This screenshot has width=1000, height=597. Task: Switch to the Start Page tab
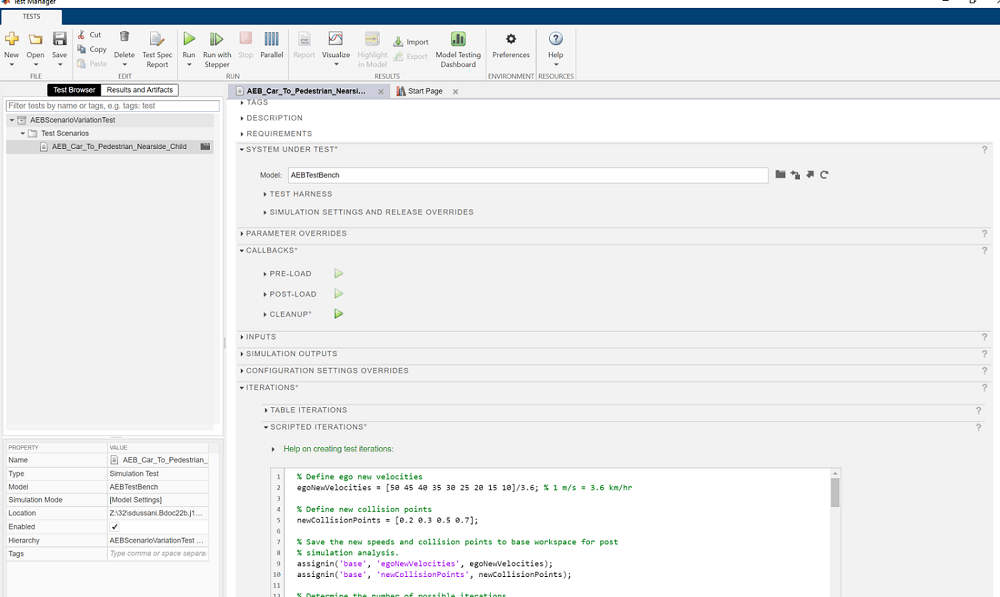[425, 91]
